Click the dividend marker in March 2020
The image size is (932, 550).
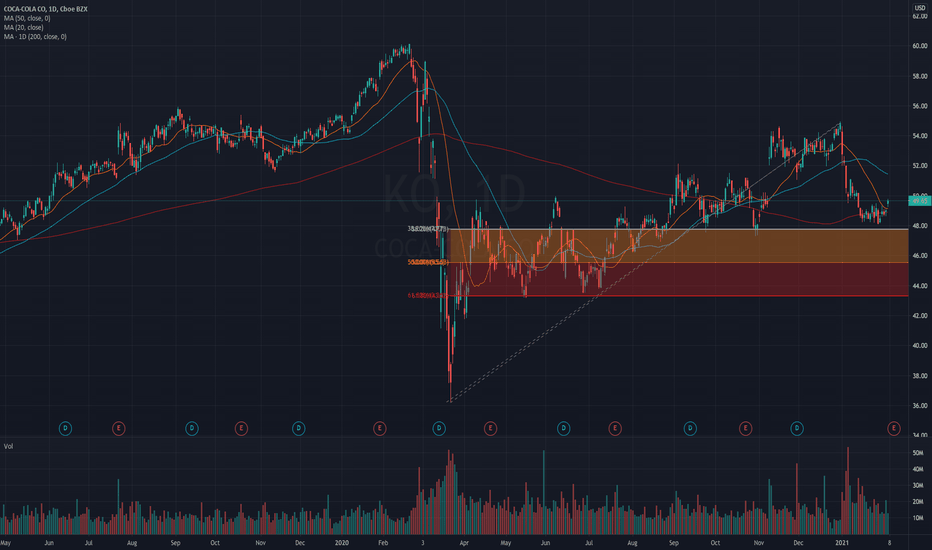point(439,428)
